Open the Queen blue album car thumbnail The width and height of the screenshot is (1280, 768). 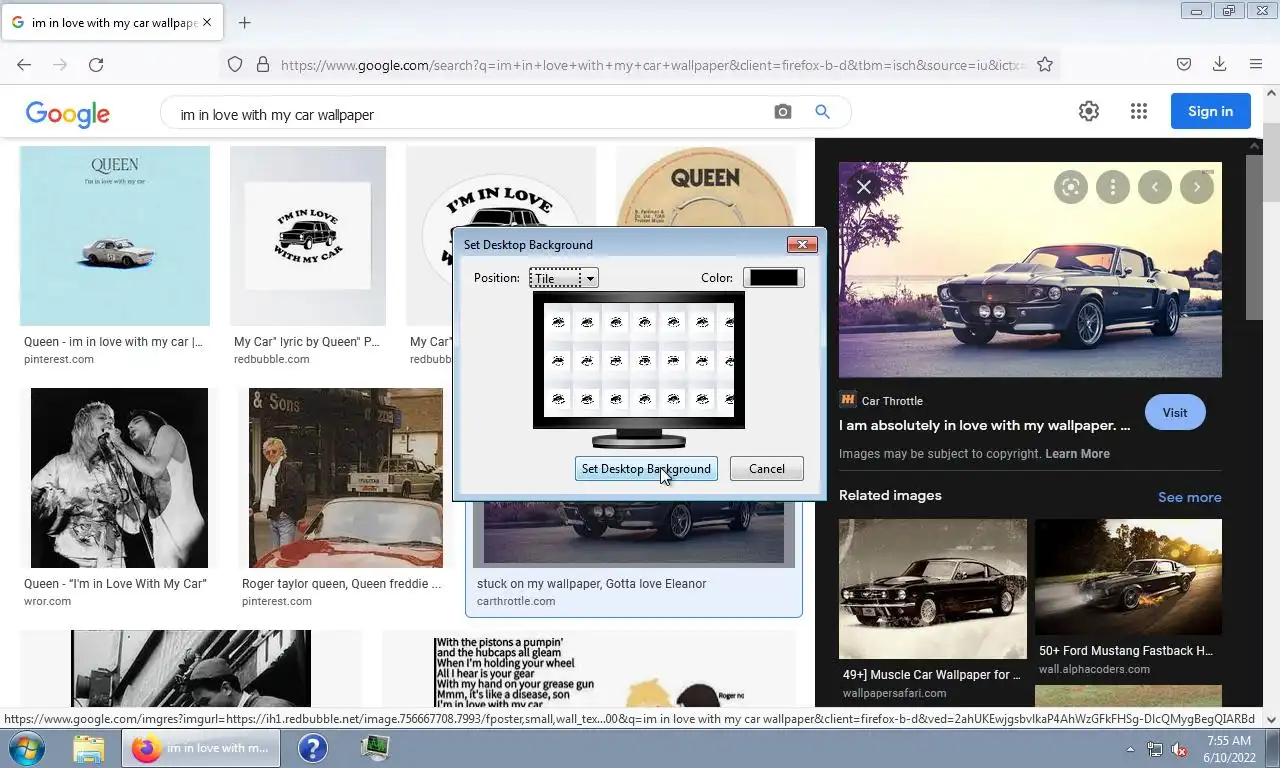[x=115, y=236]
